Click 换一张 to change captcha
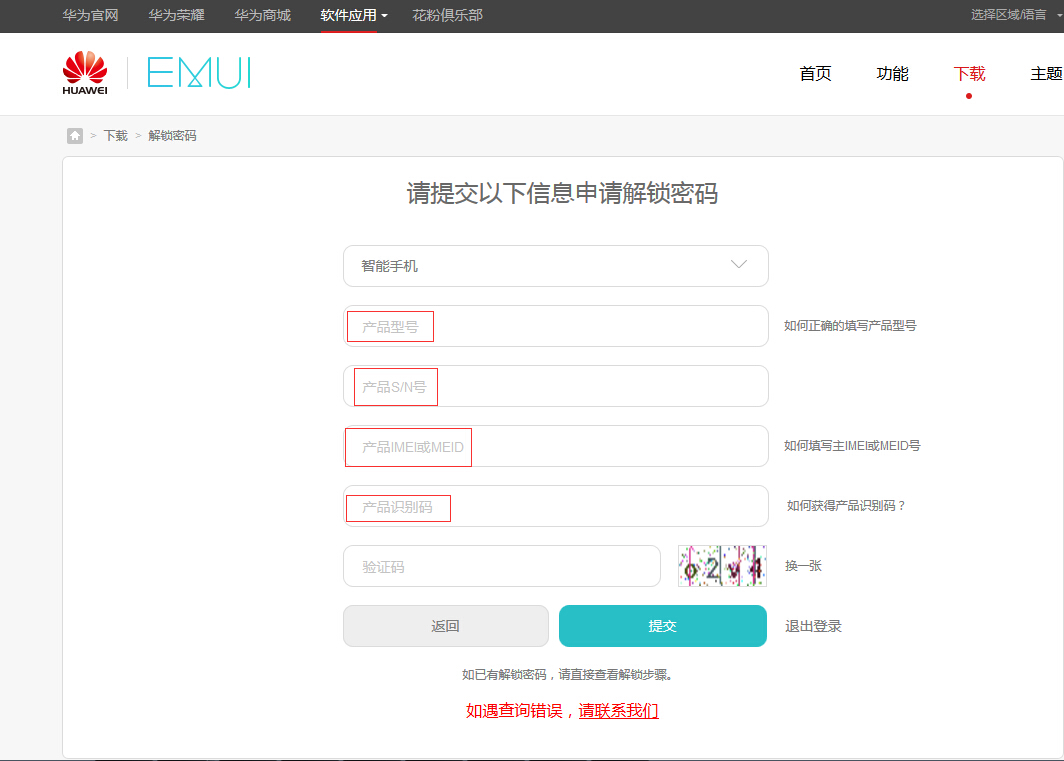This screenshot has height=761, width=1064. click(803, 565)
